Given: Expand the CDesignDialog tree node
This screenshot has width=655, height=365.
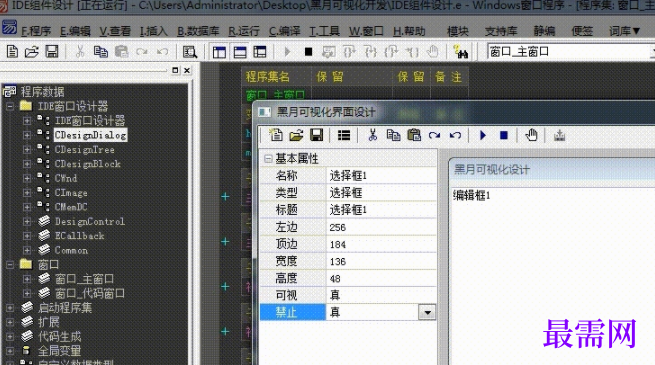Looking at the screenshot, I should point(27,135).
